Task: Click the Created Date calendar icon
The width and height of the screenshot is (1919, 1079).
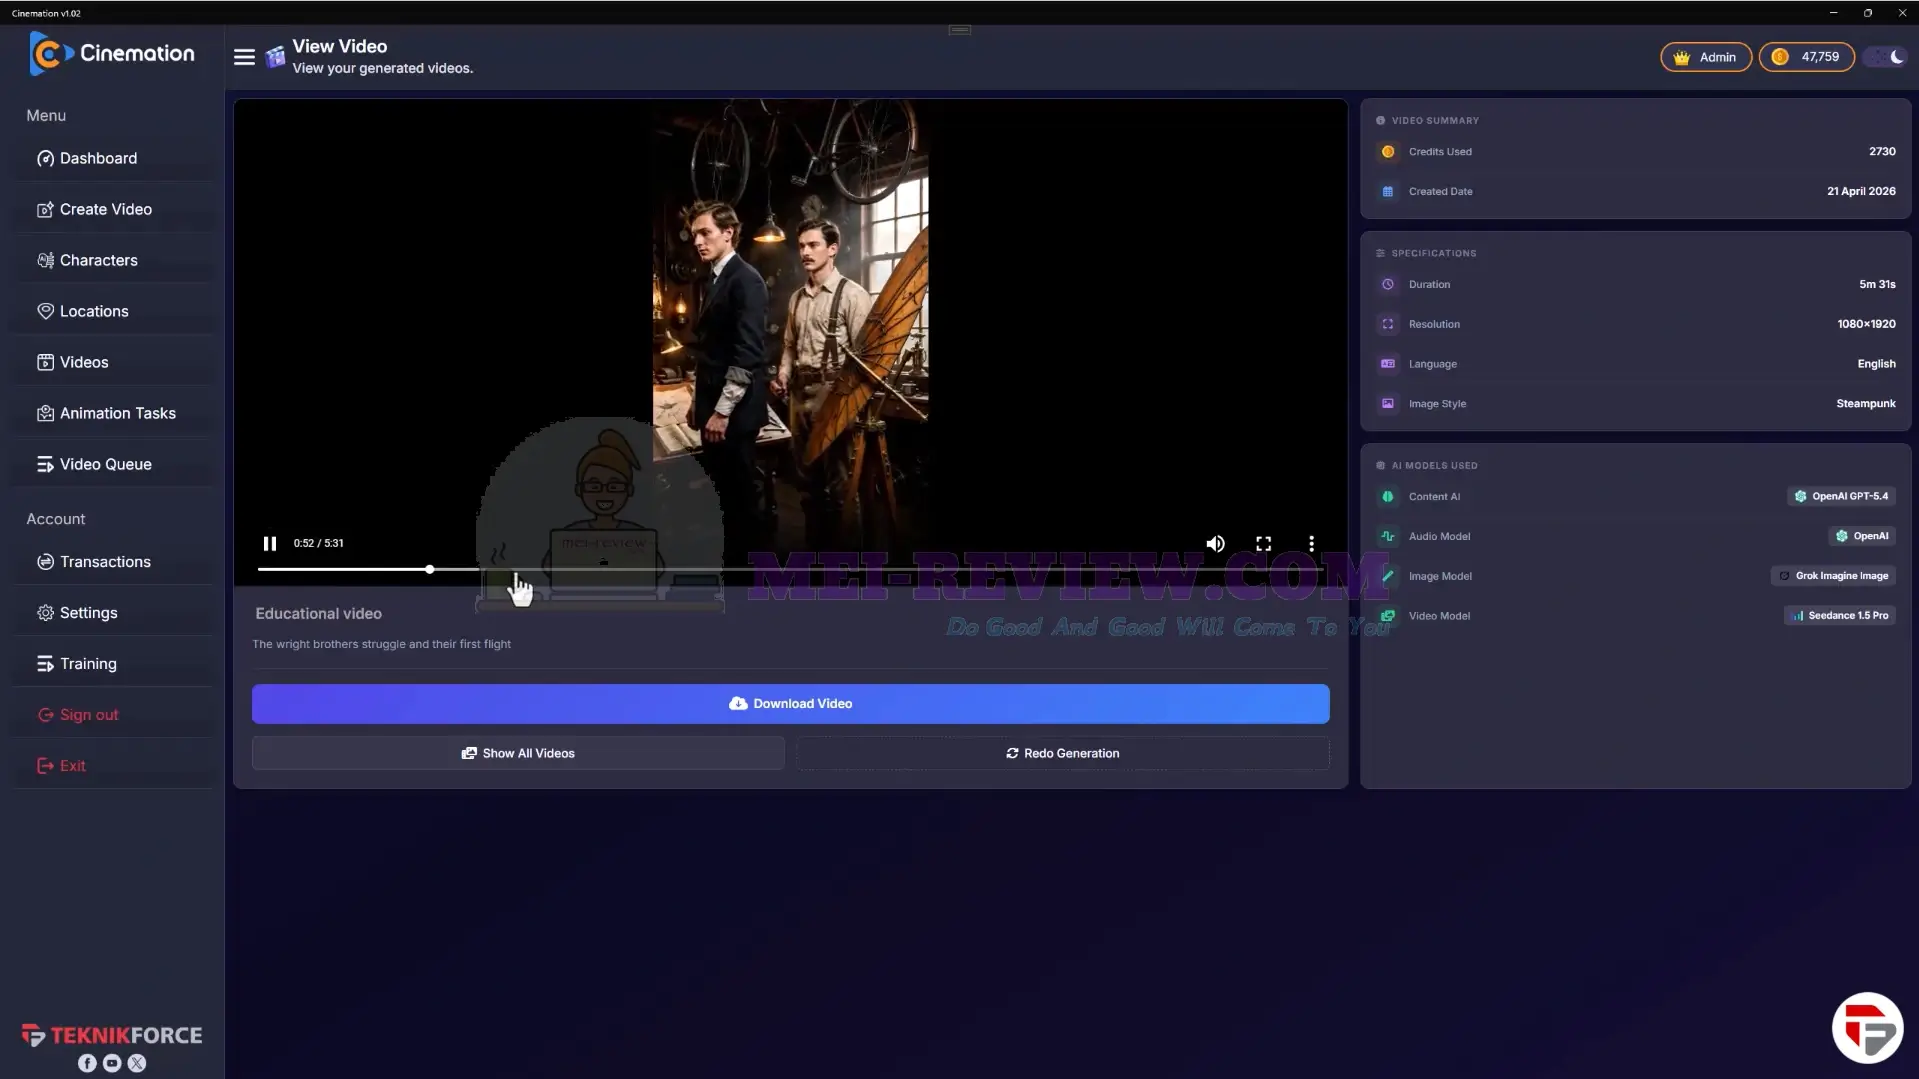Action: coord(1387,192)
